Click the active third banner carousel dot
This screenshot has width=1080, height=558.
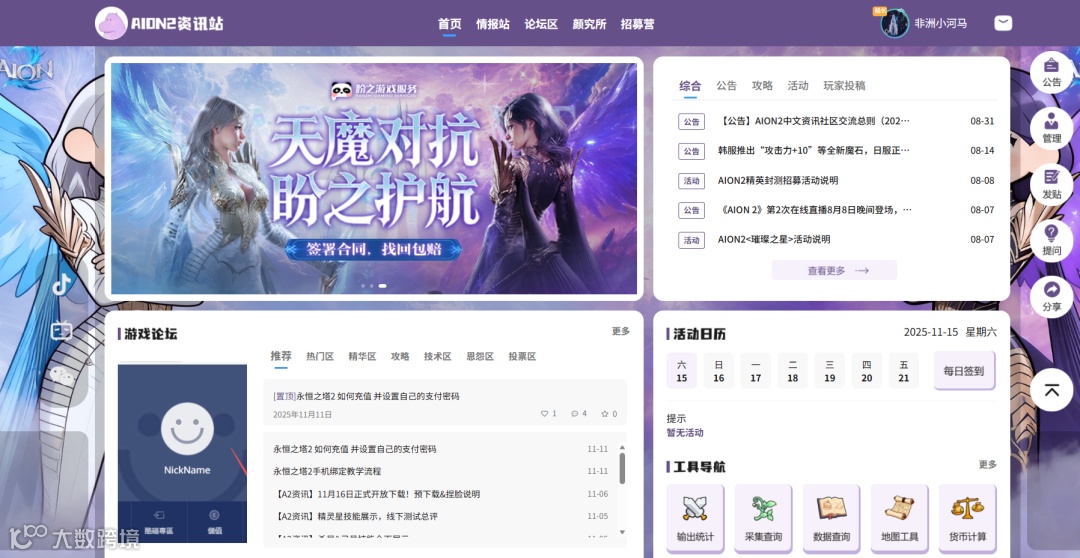pyautogui.click(x=382, y=285)
